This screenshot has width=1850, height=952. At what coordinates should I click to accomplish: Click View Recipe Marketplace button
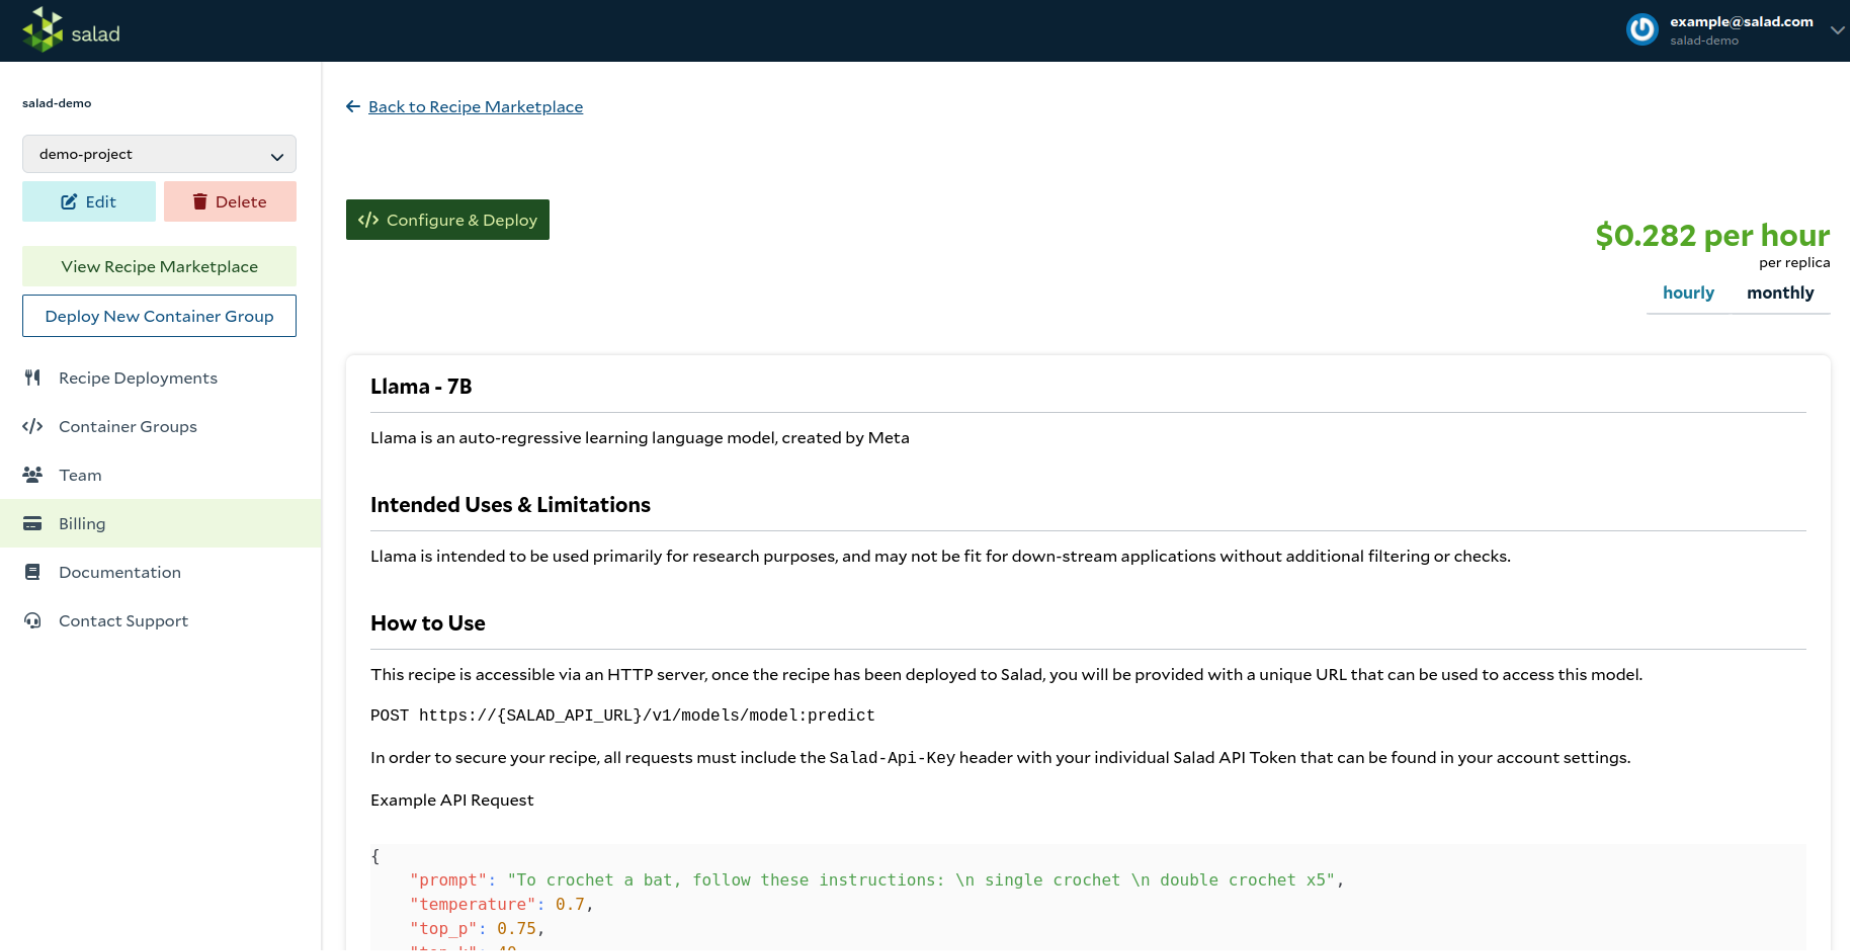159,267
